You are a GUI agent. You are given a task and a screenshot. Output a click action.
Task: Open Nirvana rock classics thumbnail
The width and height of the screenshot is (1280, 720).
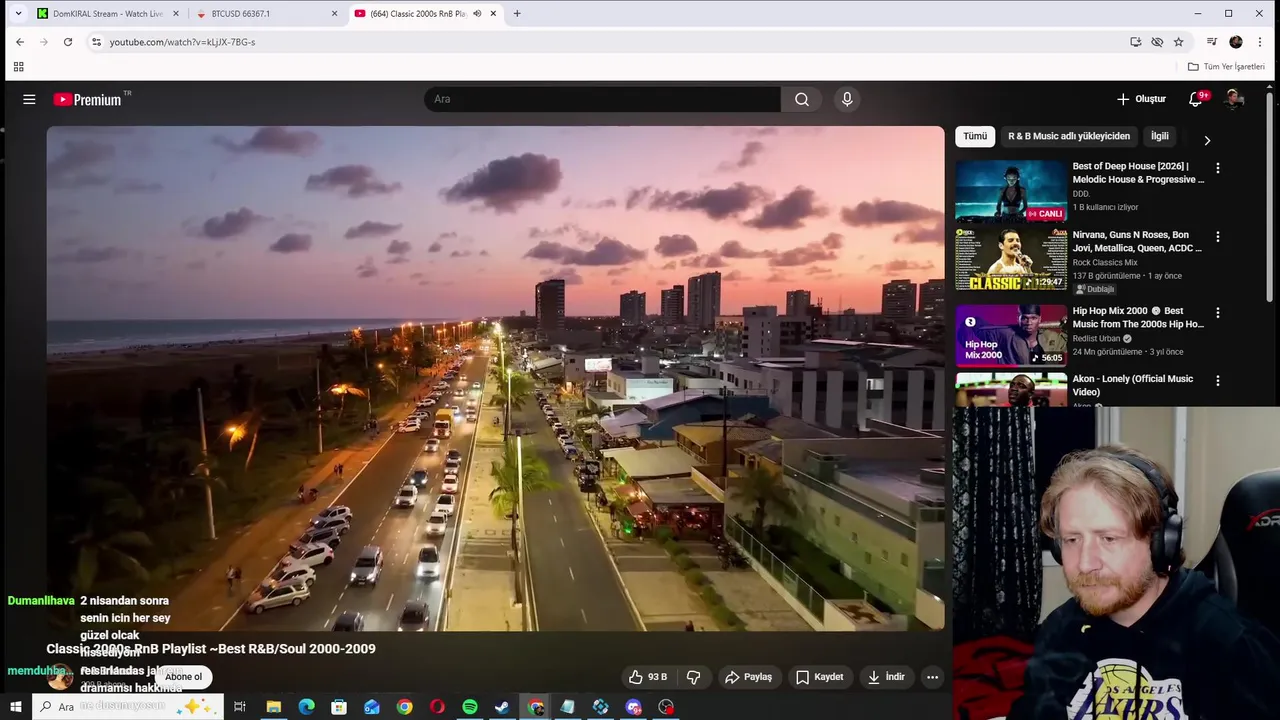pyautogui.click(x=1011, y=260)
